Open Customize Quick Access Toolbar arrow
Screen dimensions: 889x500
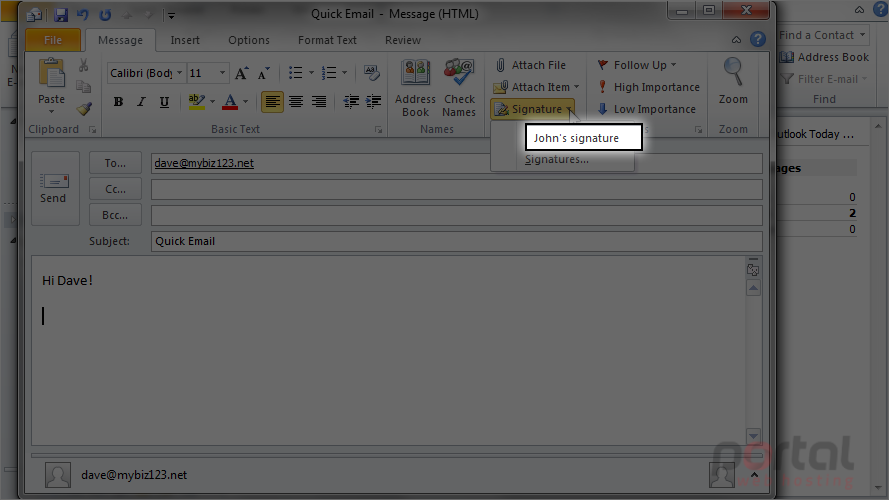[171, 16]
